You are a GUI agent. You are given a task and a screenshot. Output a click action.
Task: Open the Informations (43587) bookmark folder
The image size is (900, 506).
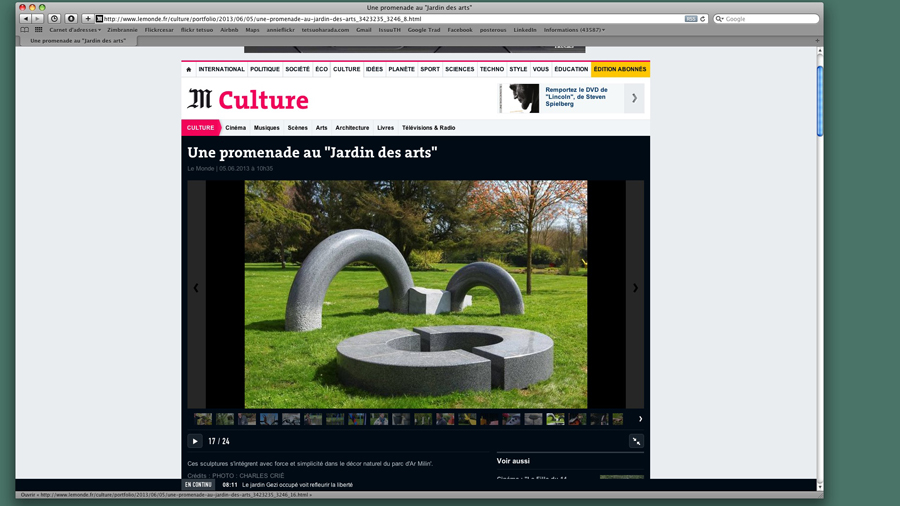[x=574, y=30]
